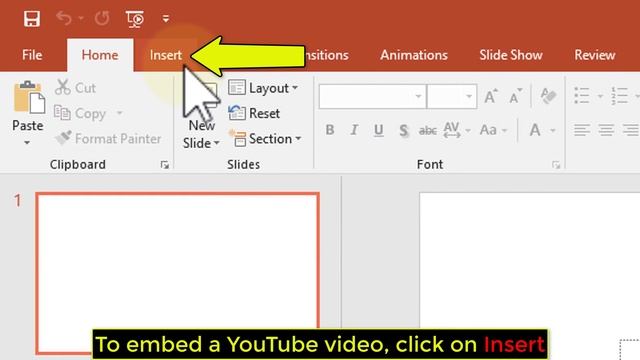Open the New Slide dropdown

[x=201, y=143]
